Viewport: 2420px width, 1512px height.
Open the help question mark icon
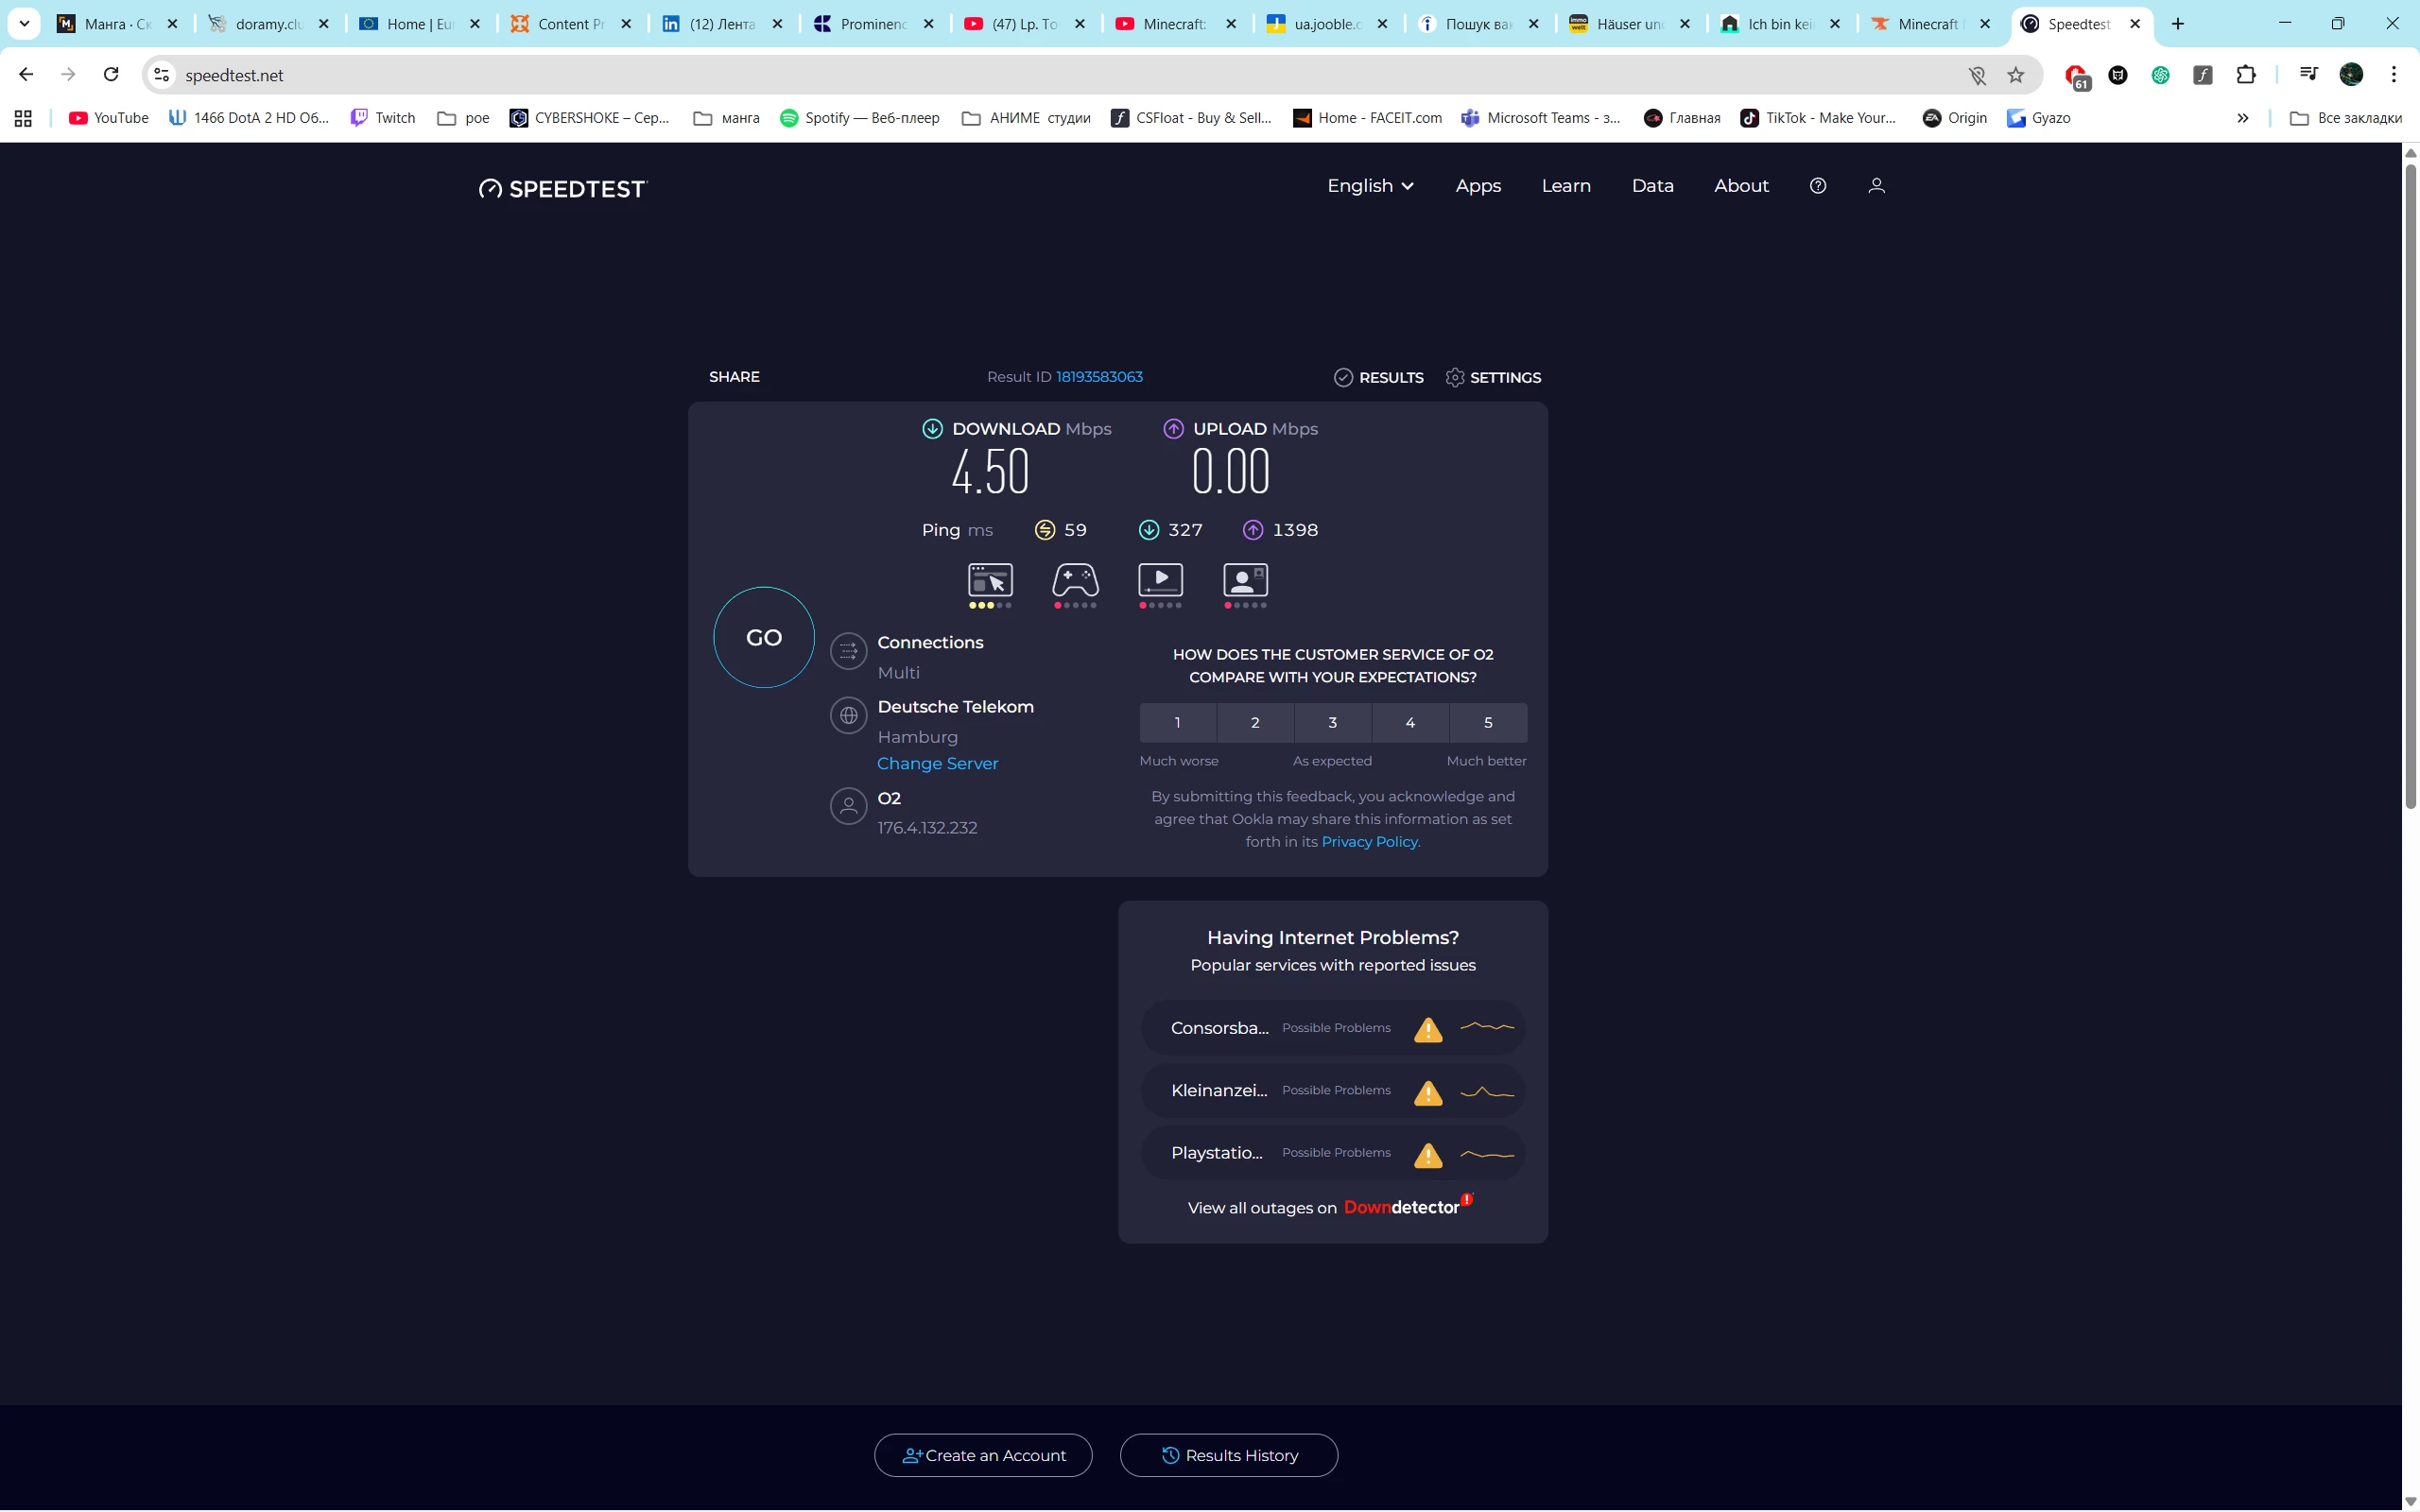pos(1818,186)
